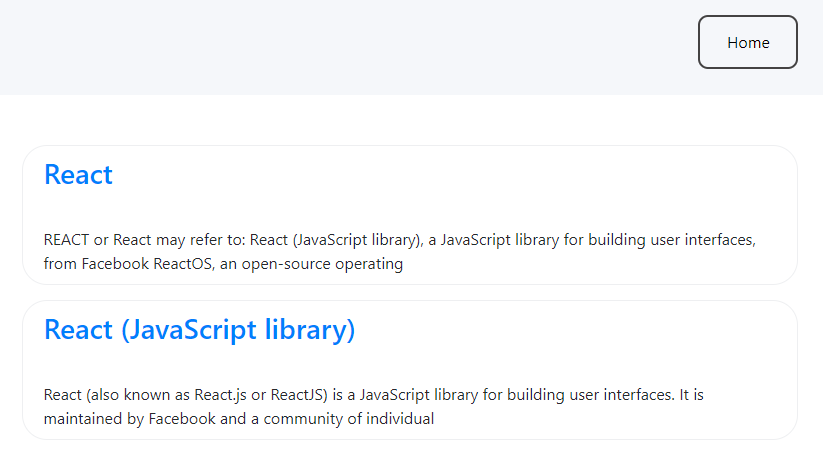The width and height of the screenshot is (823, 452).
Task: Click blank space beside React (JavaScript library) title
Action: tap(572, 330)
